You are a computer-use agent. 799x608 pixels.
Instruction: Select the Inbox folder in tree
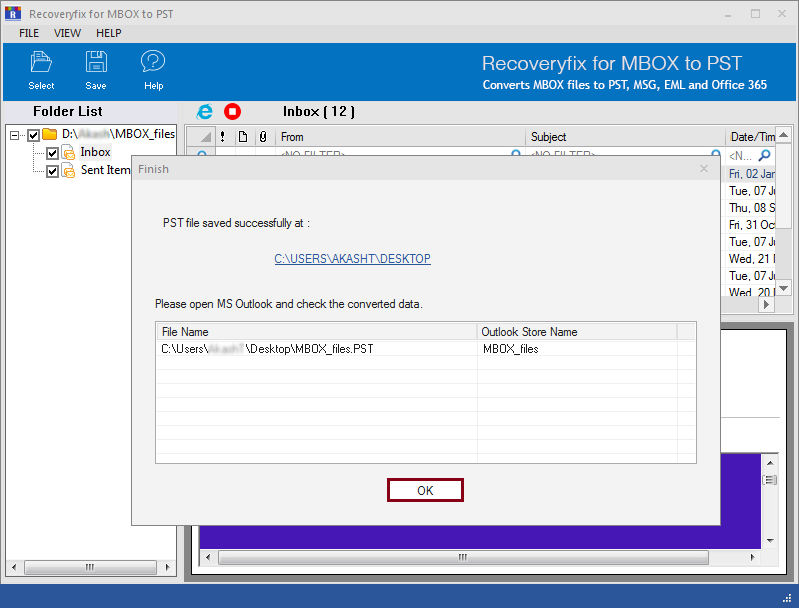(x=95, y=152)
